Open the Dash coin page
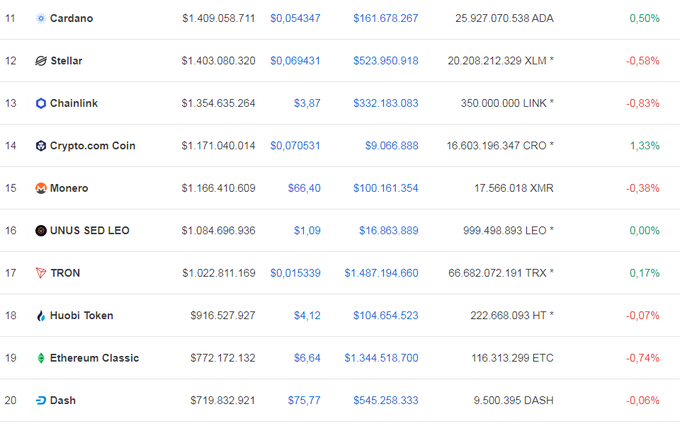The image size is (680, 426). [63, 400]
